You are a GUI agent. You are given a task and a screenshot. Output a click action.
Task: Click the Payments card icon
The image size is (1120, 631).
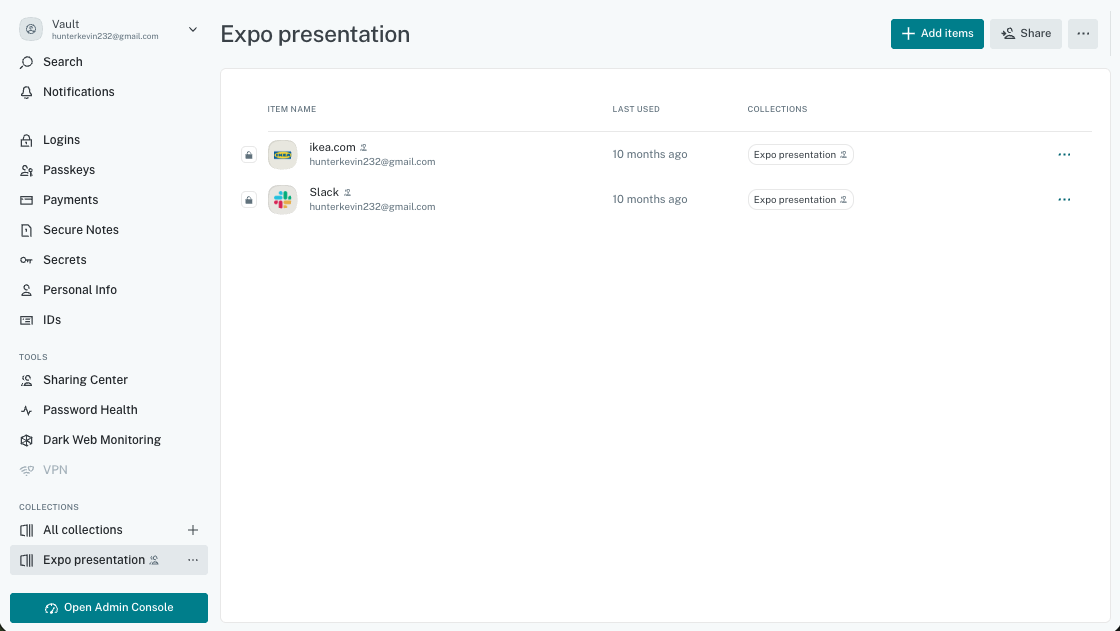point(26,200)
